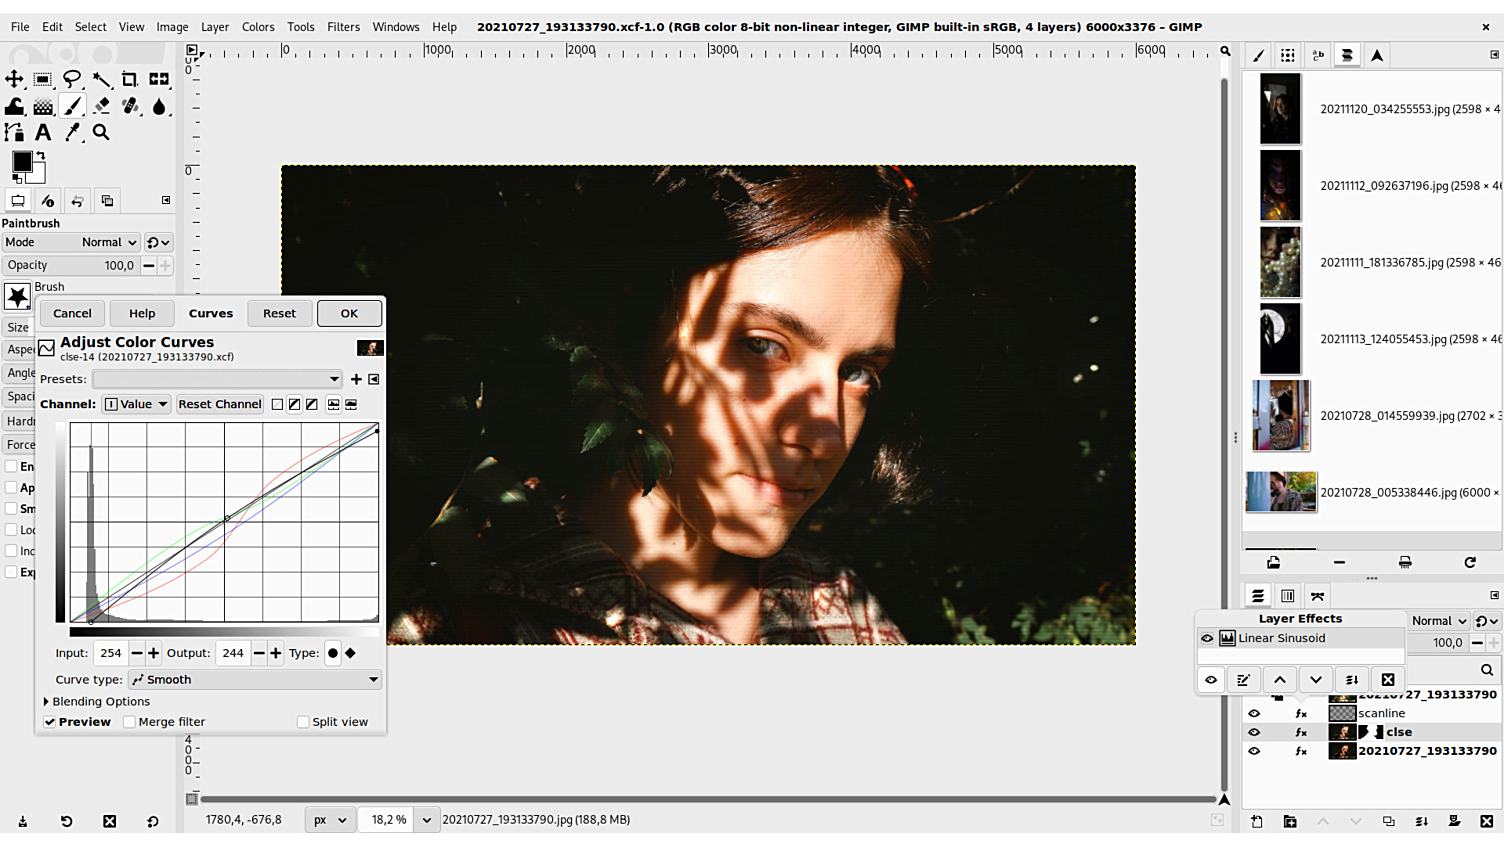Hide the scanline layer

1254,714
